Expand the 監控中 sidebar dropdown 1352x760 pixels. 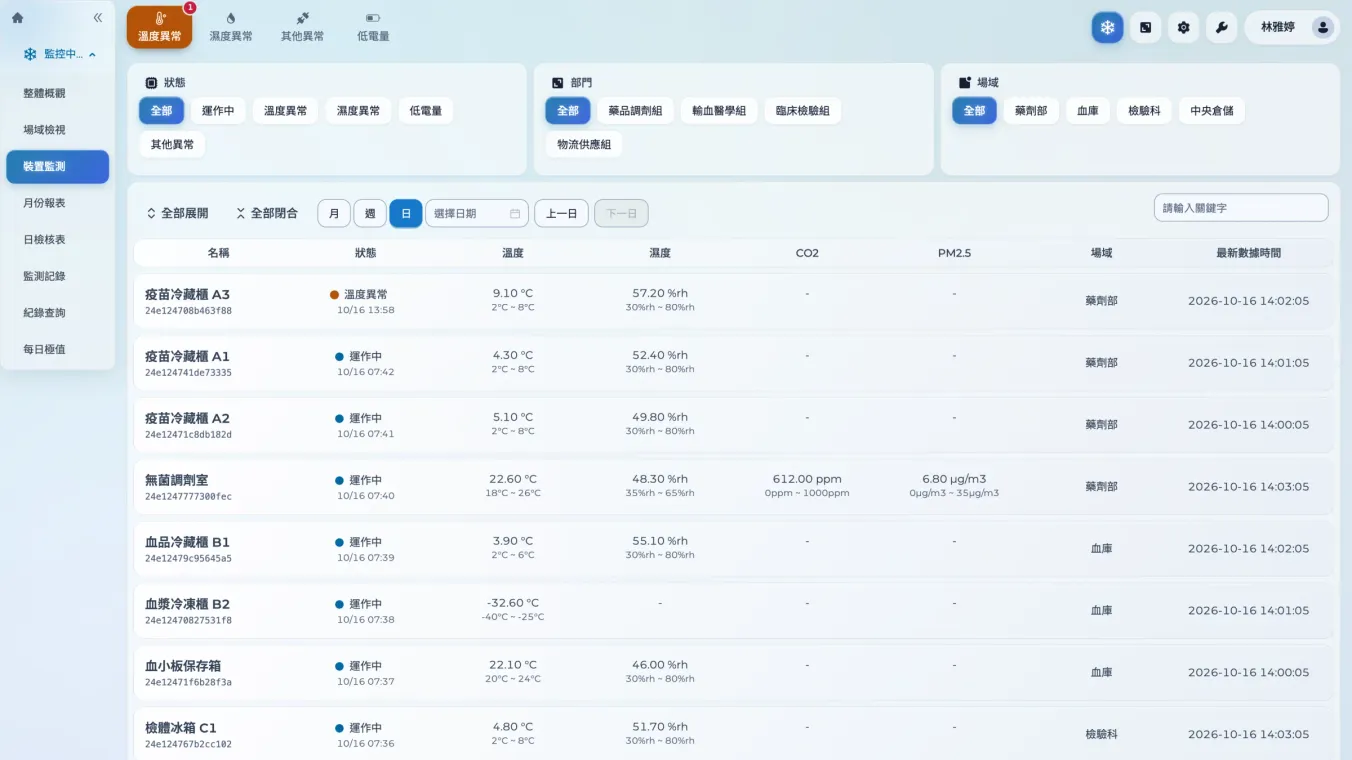point(60,54)
